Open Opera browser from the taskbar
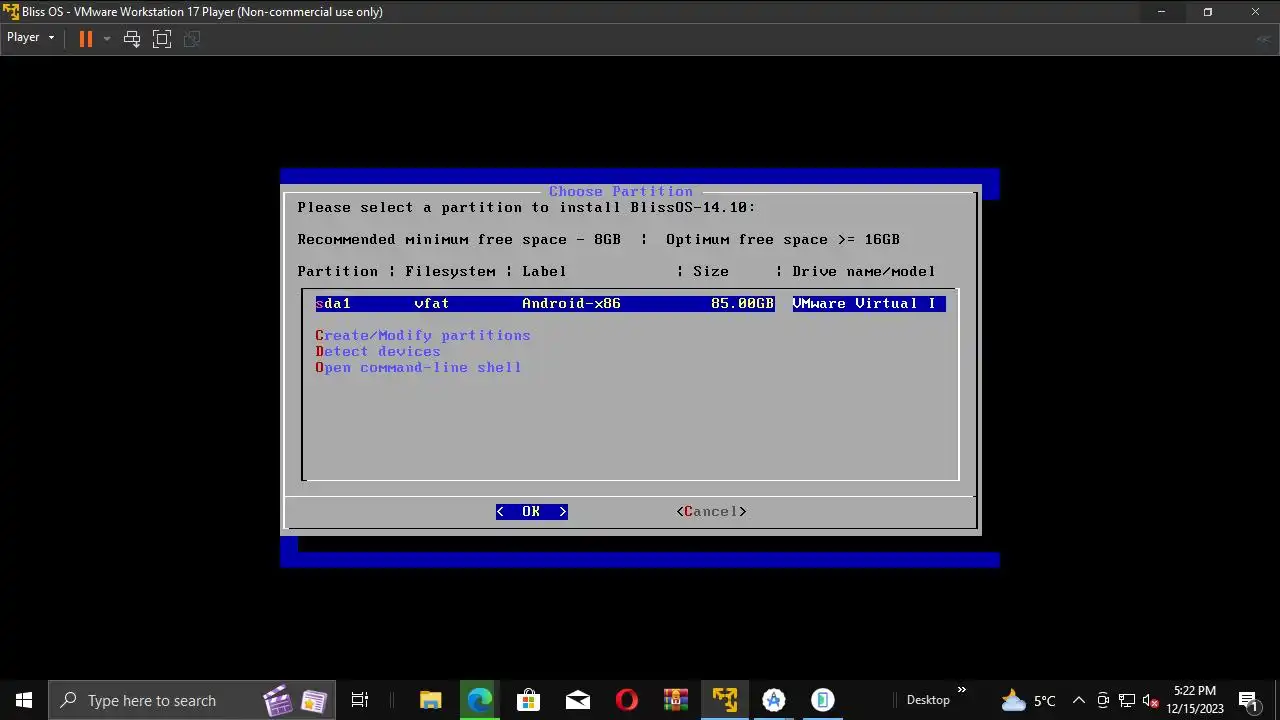Viewport: 1280px width, 720px height. coord(626,700)
